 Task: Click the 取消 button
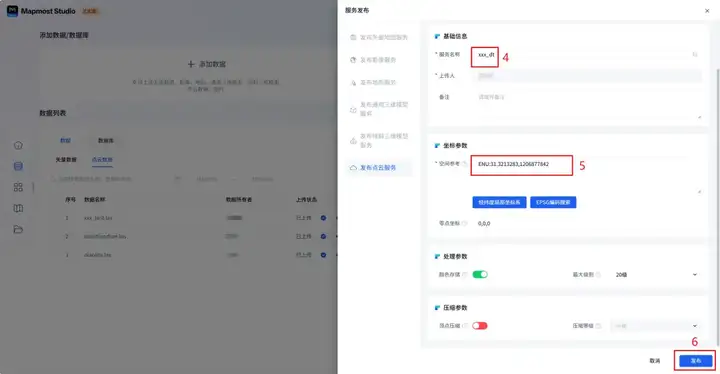(x=655, y=361)
